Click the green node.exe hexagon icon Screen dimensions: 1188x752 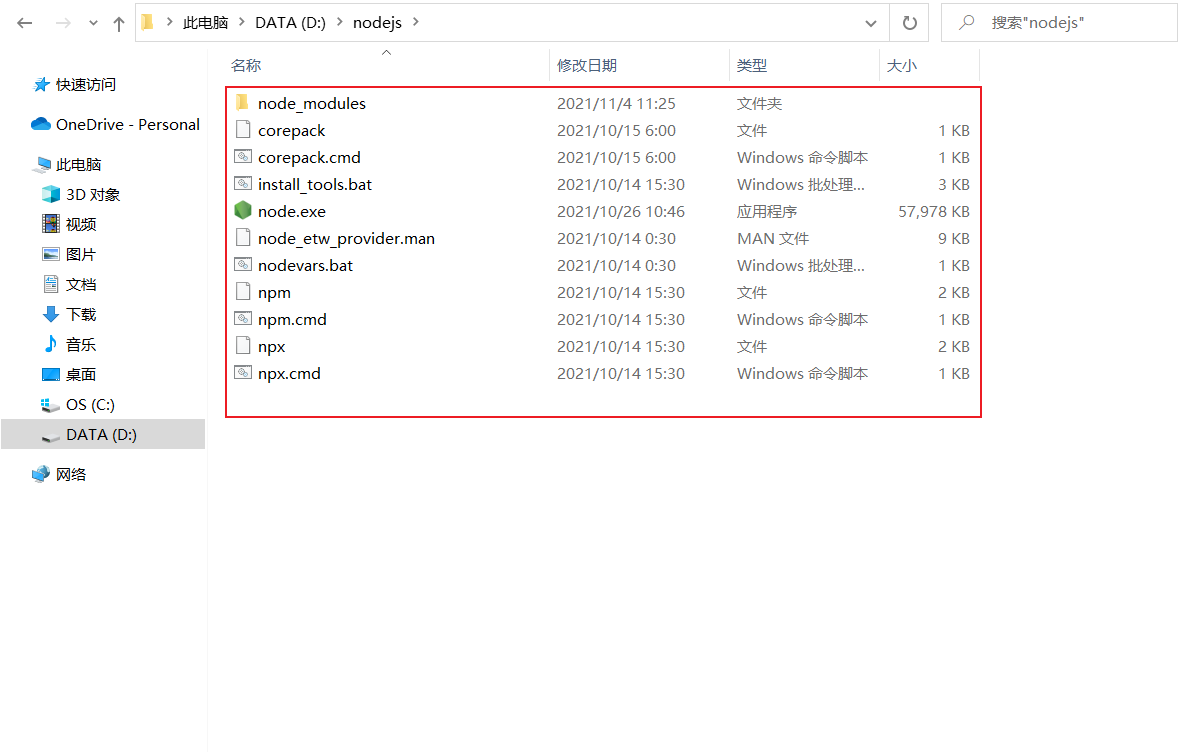[242, 210]
